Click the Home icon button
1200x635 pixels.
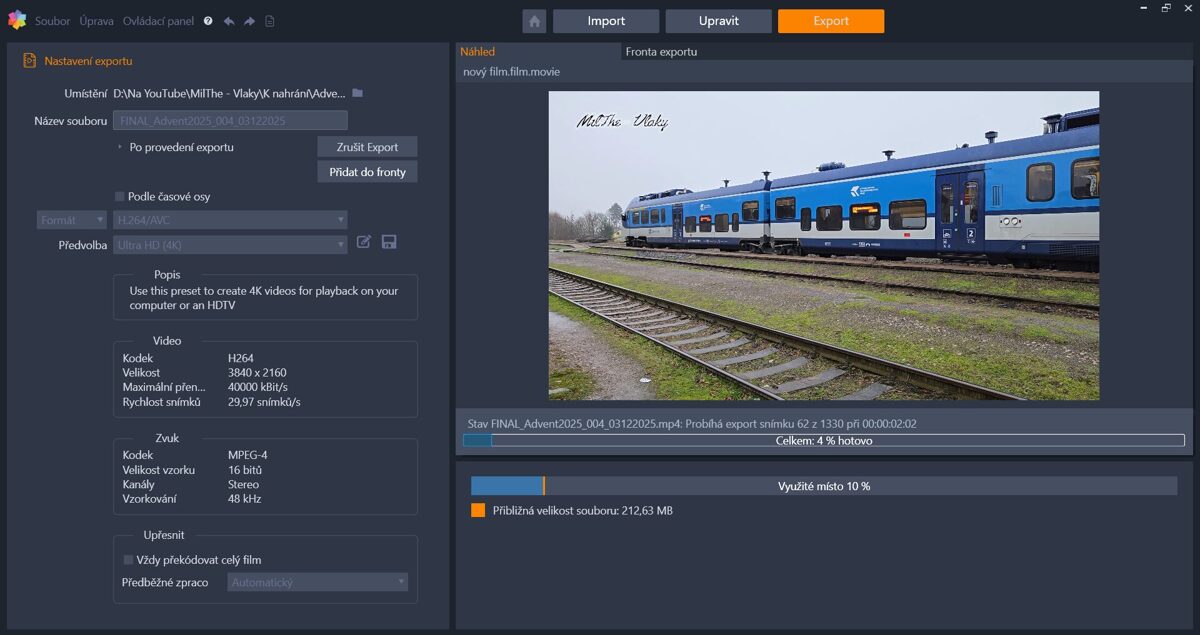click(534, 21)
